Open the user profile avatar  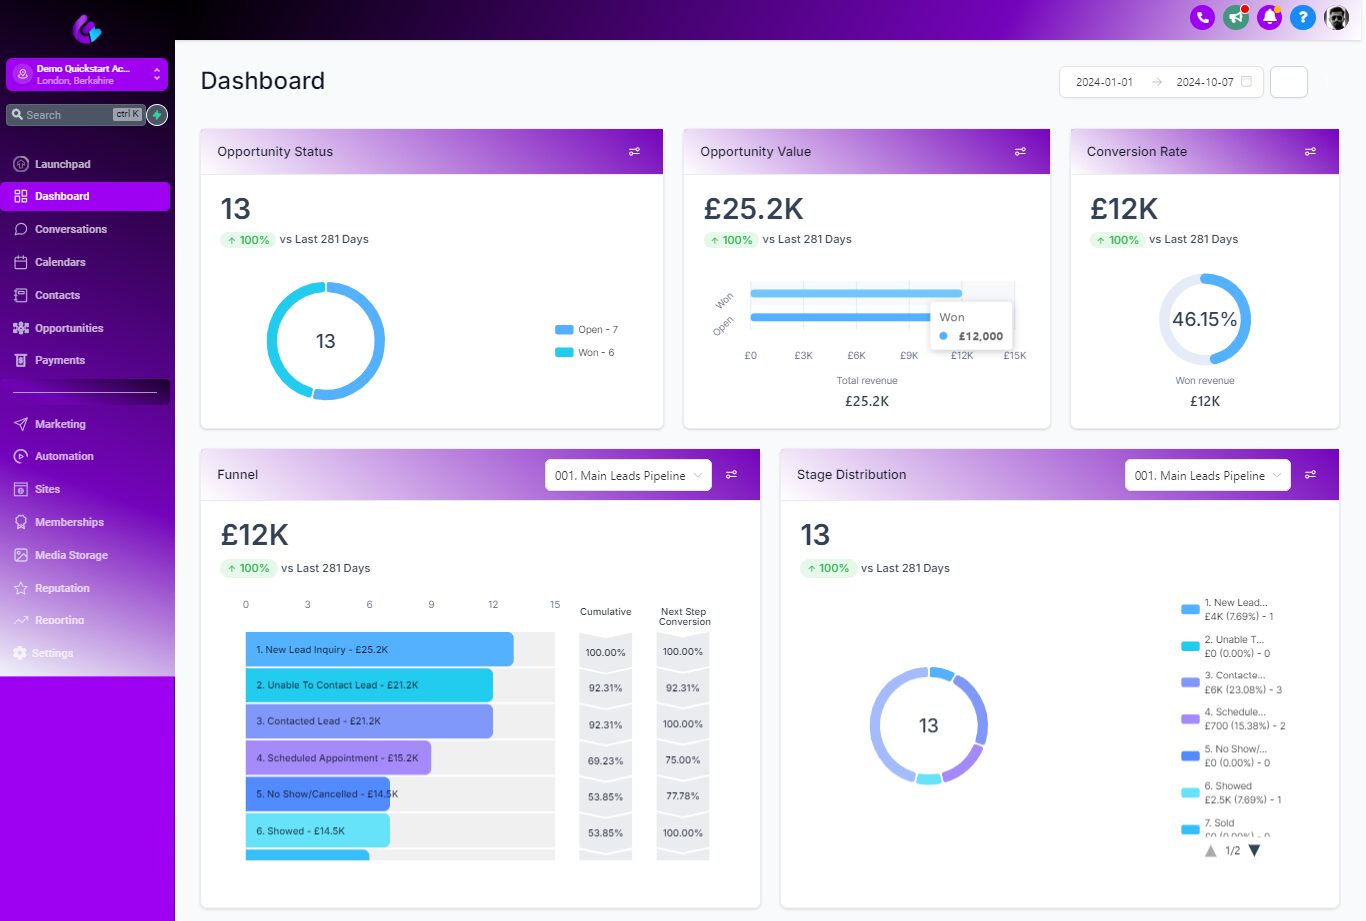(x=1337, y=17)
